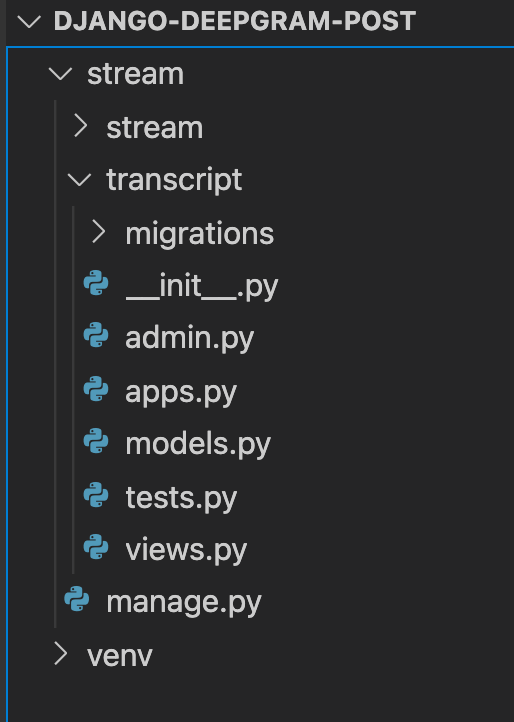Click the Python icon beside apps.py
This screenshot has width=514, height=722.
point(96,389)
